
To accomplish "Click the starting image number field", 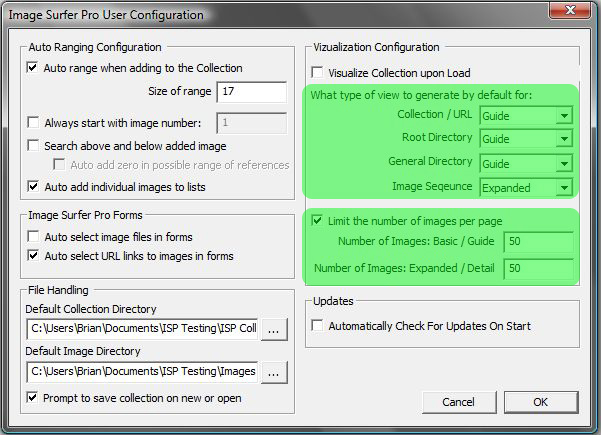I will [251, 123].
